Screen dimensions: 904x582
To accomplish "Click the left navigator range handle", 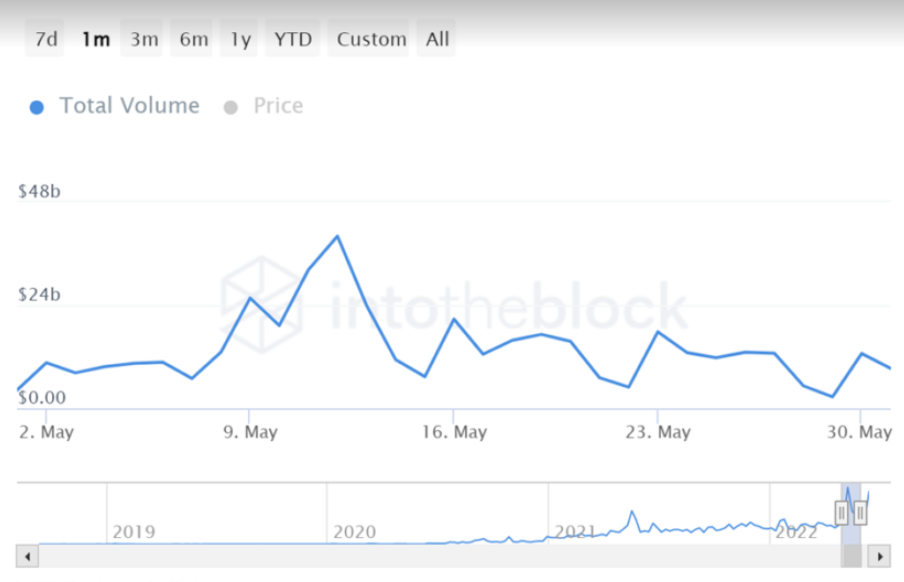I will click(842, 513).
